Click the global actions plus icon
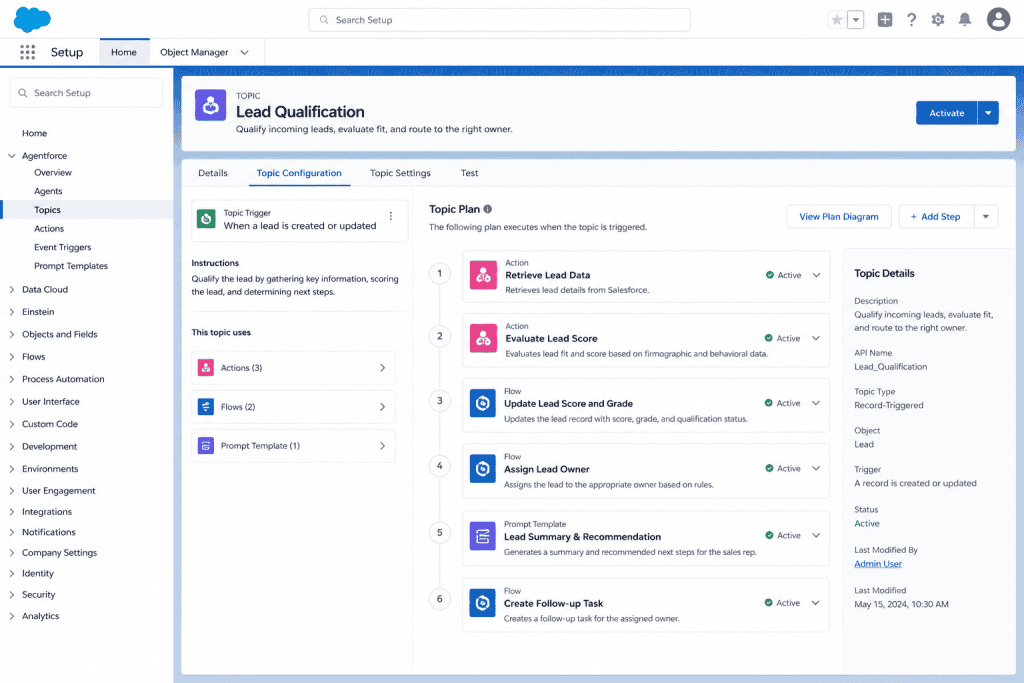Image resolution: width=1024 pixels, height=683 pixels. point(885,20)
